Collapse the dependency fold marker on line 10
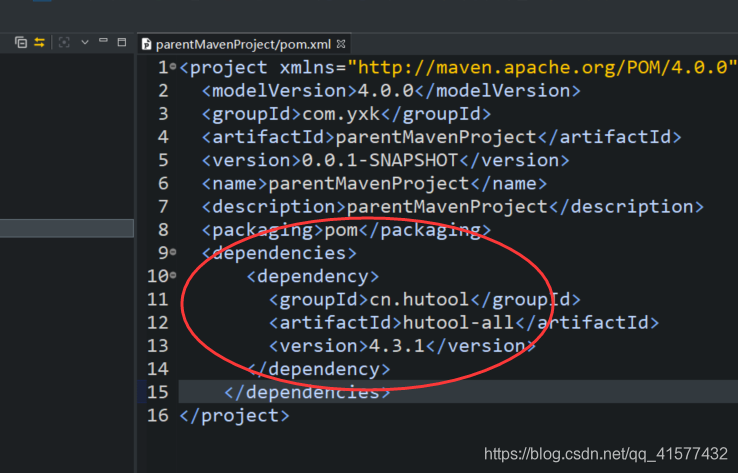 tap(173, 275)
